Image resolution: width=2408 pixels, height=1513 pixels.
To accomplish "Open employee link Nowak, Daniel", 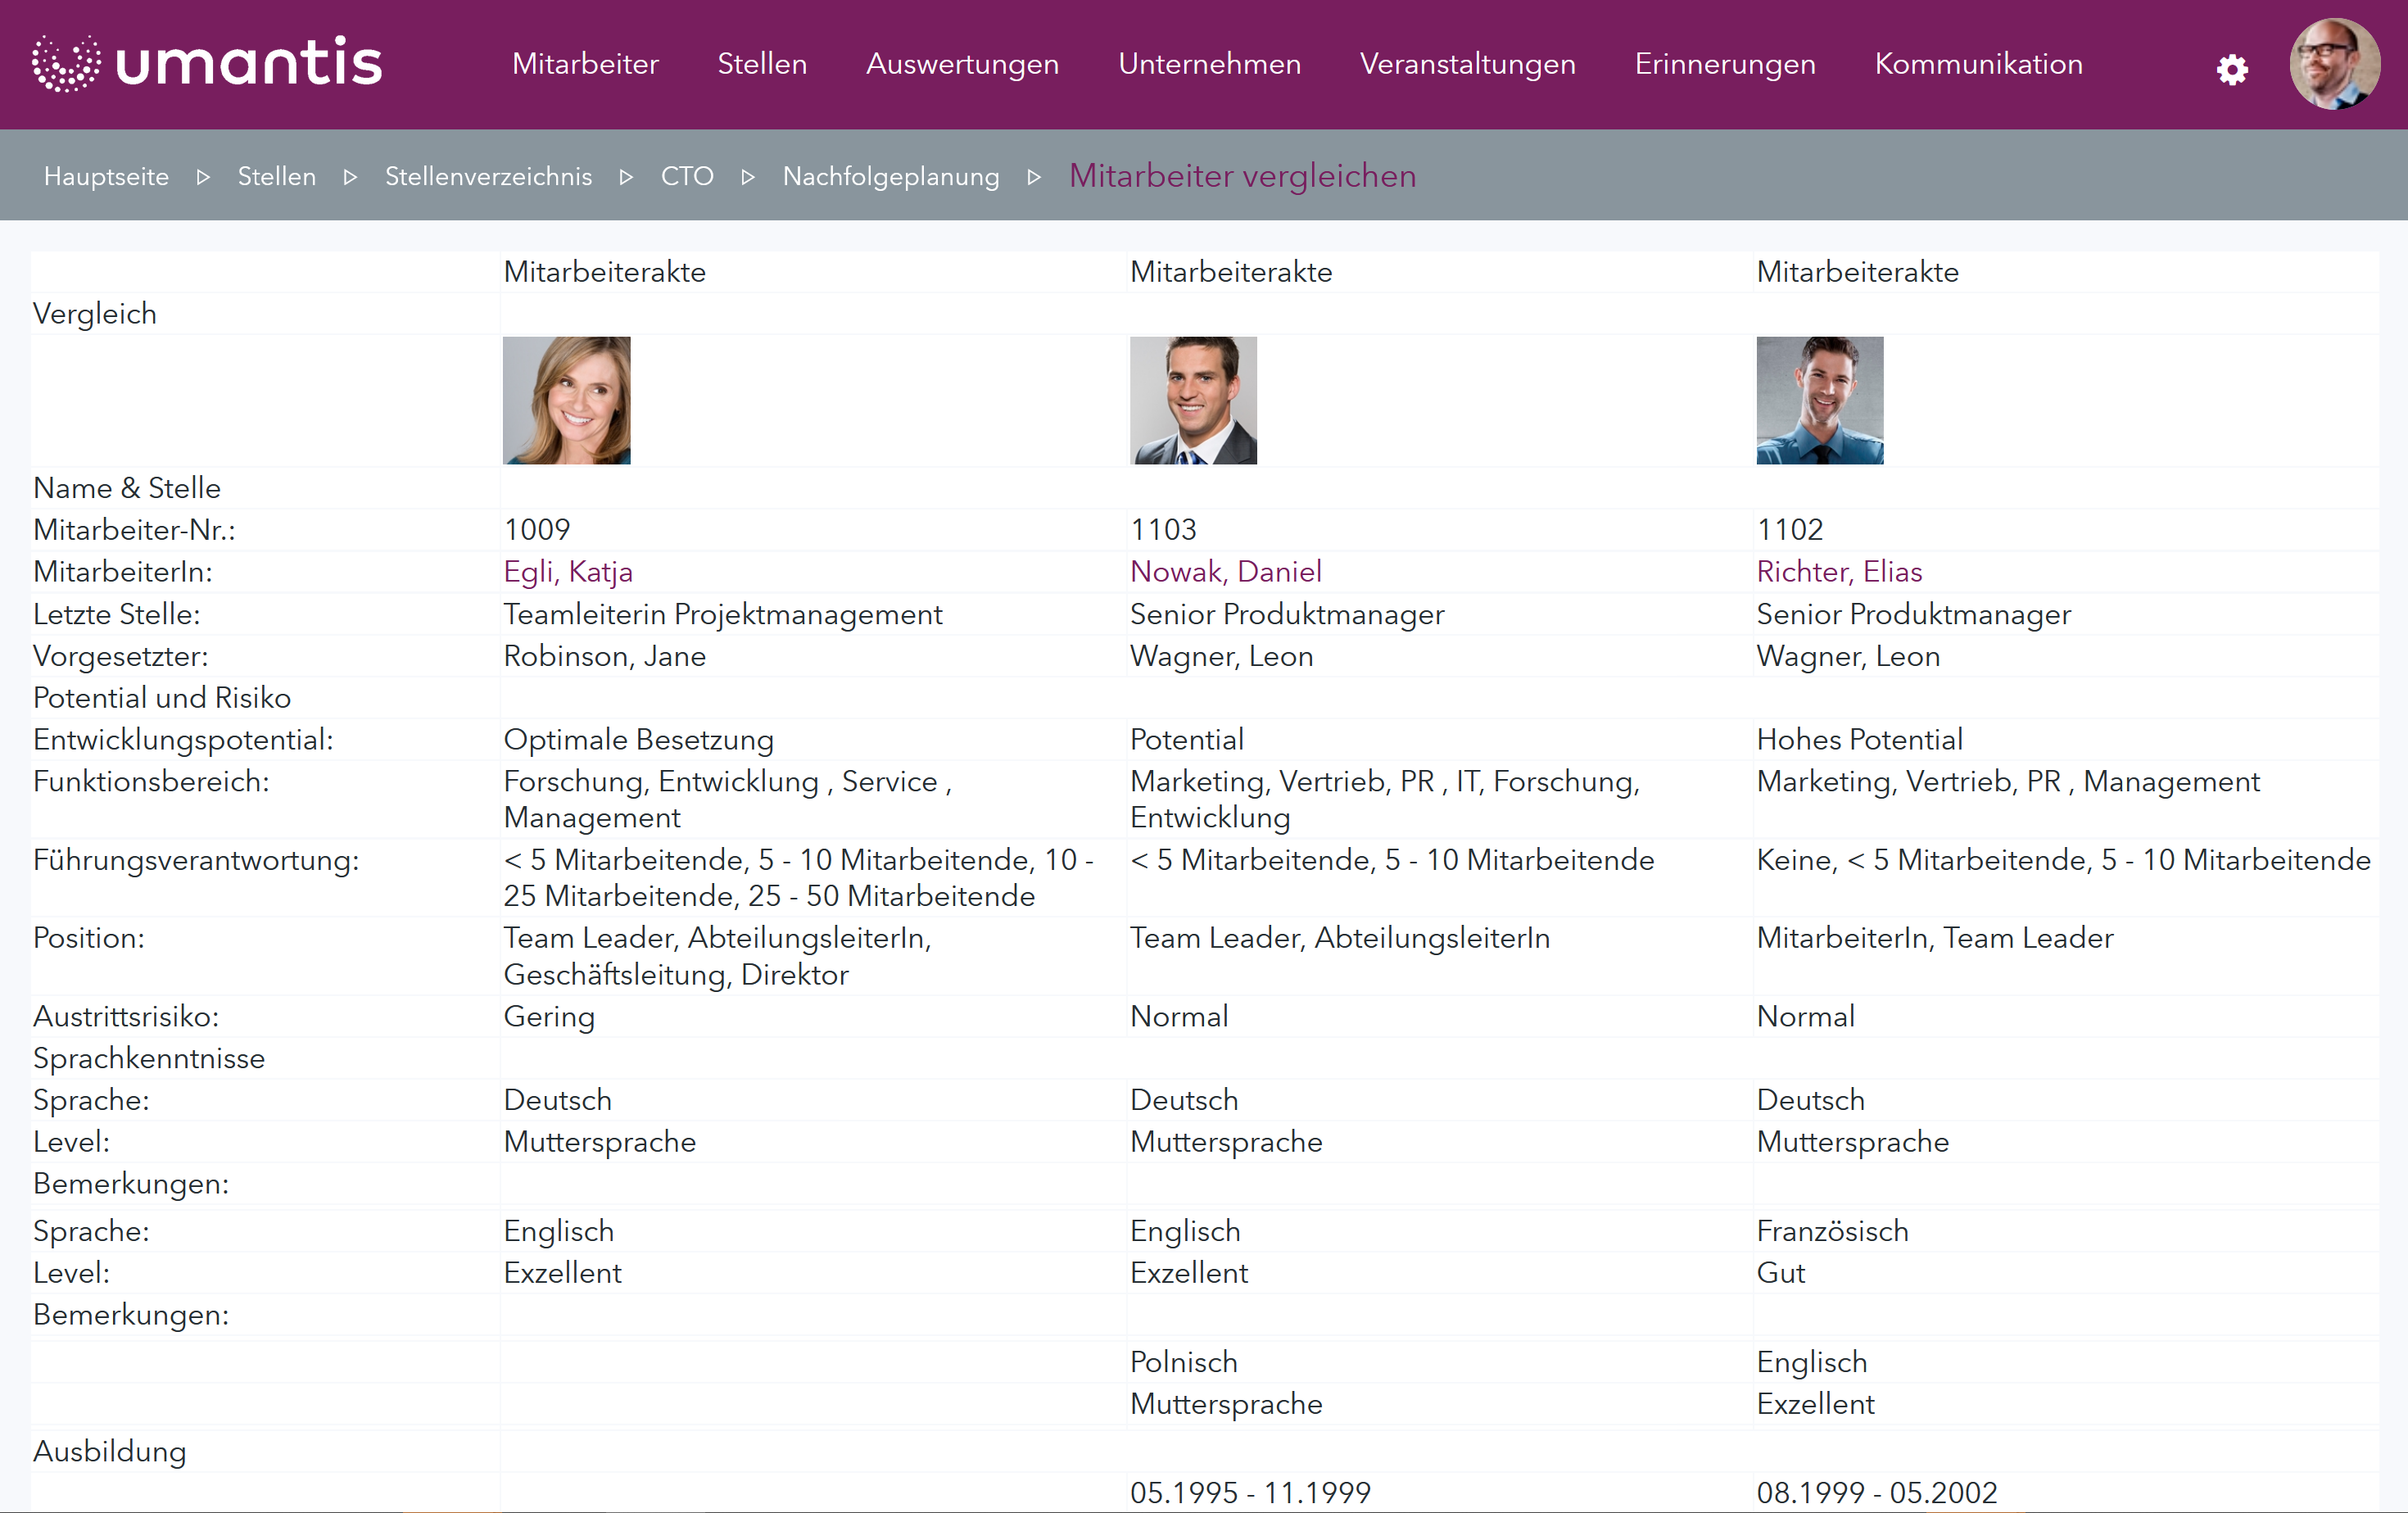I will (1225, 571).
